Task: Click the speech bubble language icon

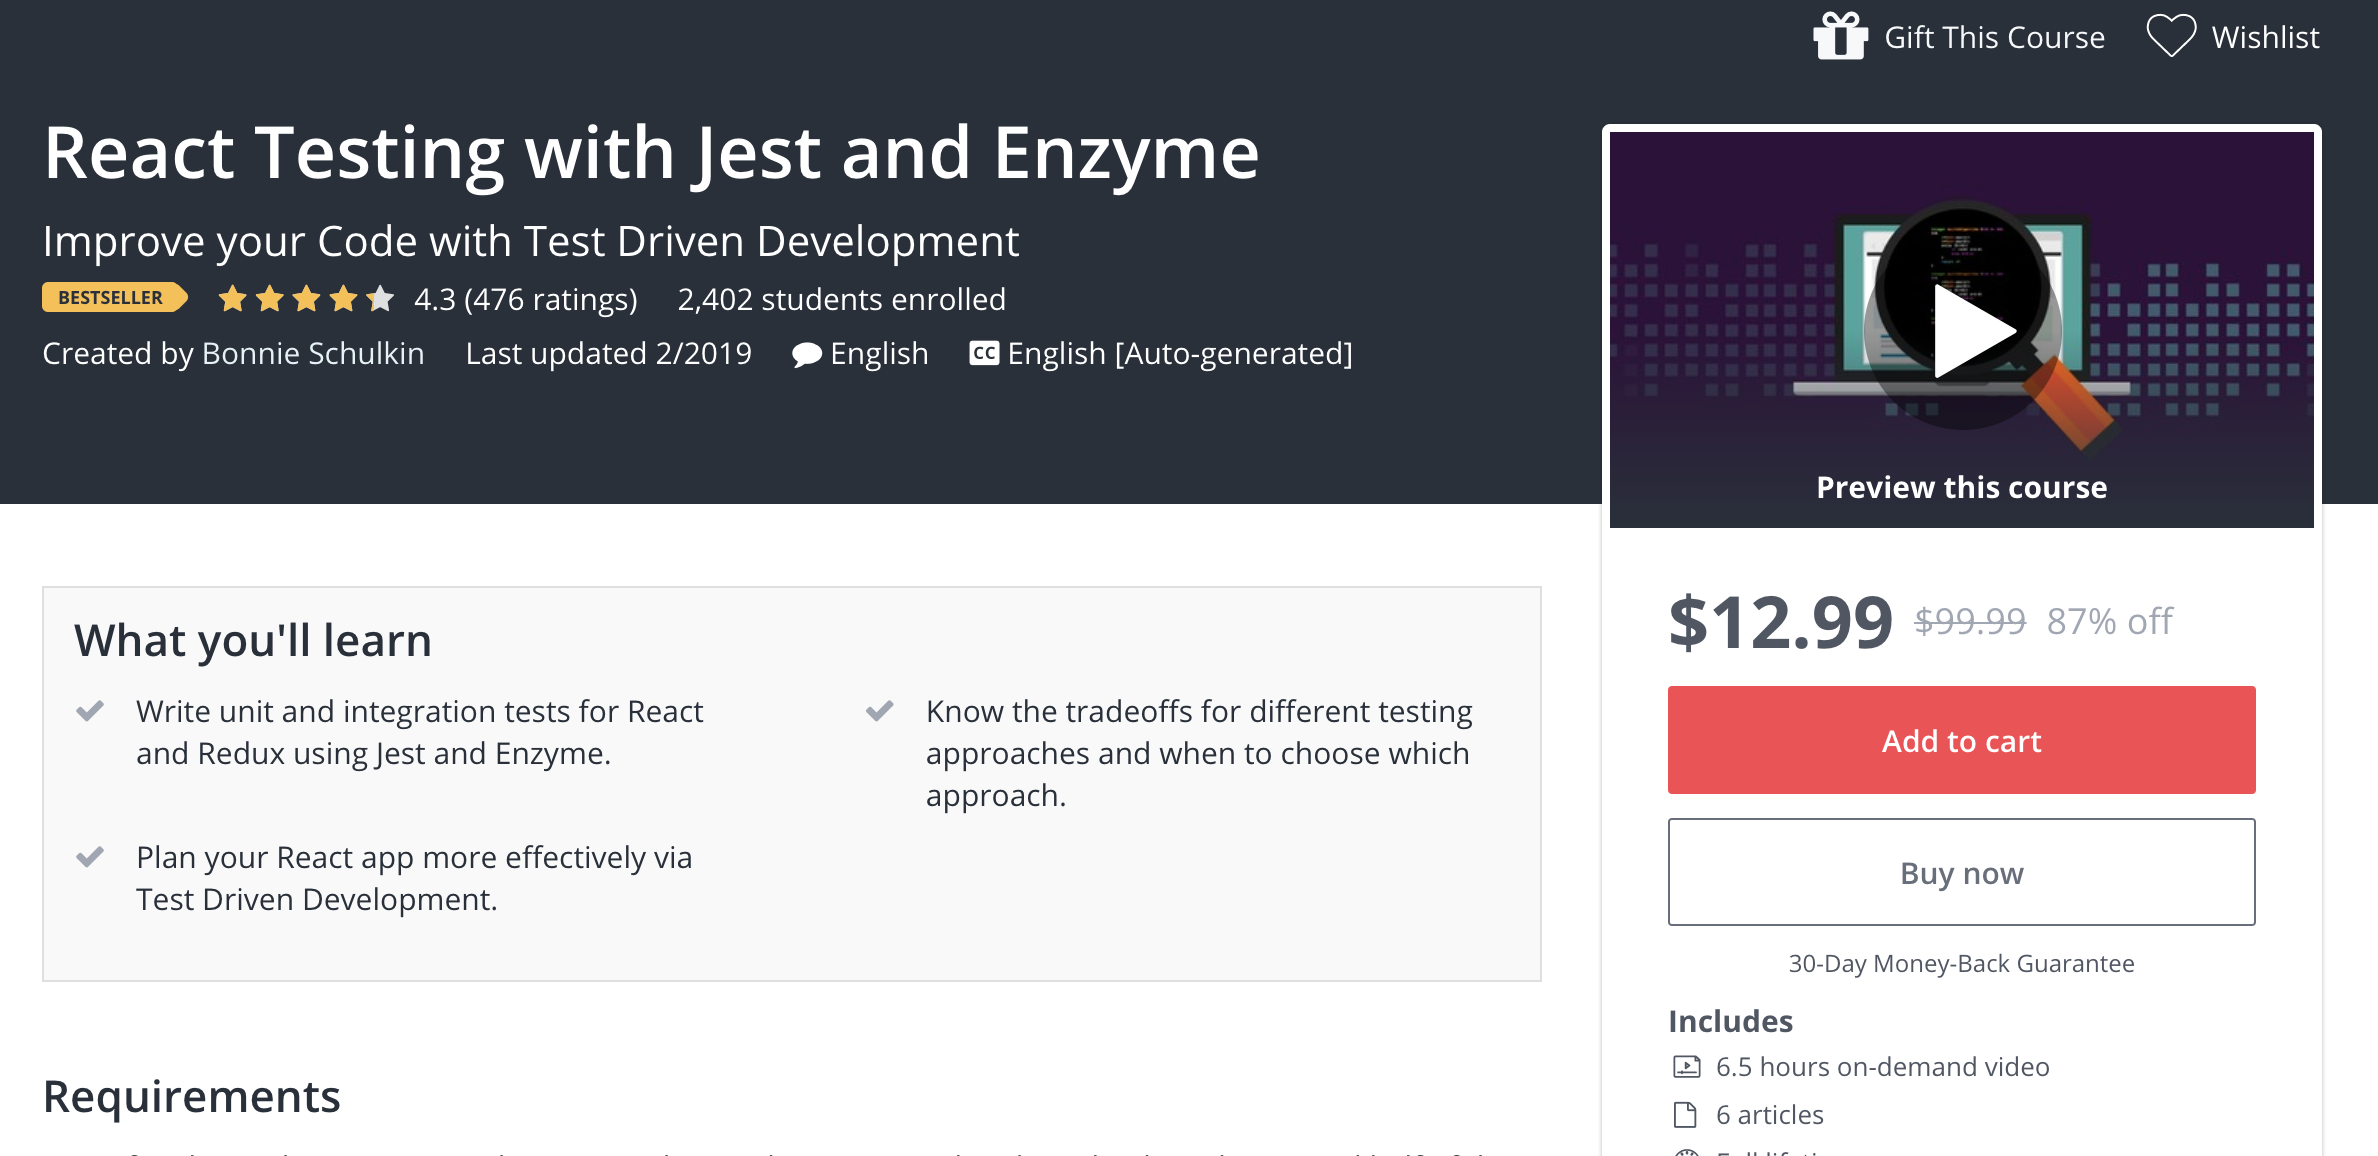Action: (806, 354)
